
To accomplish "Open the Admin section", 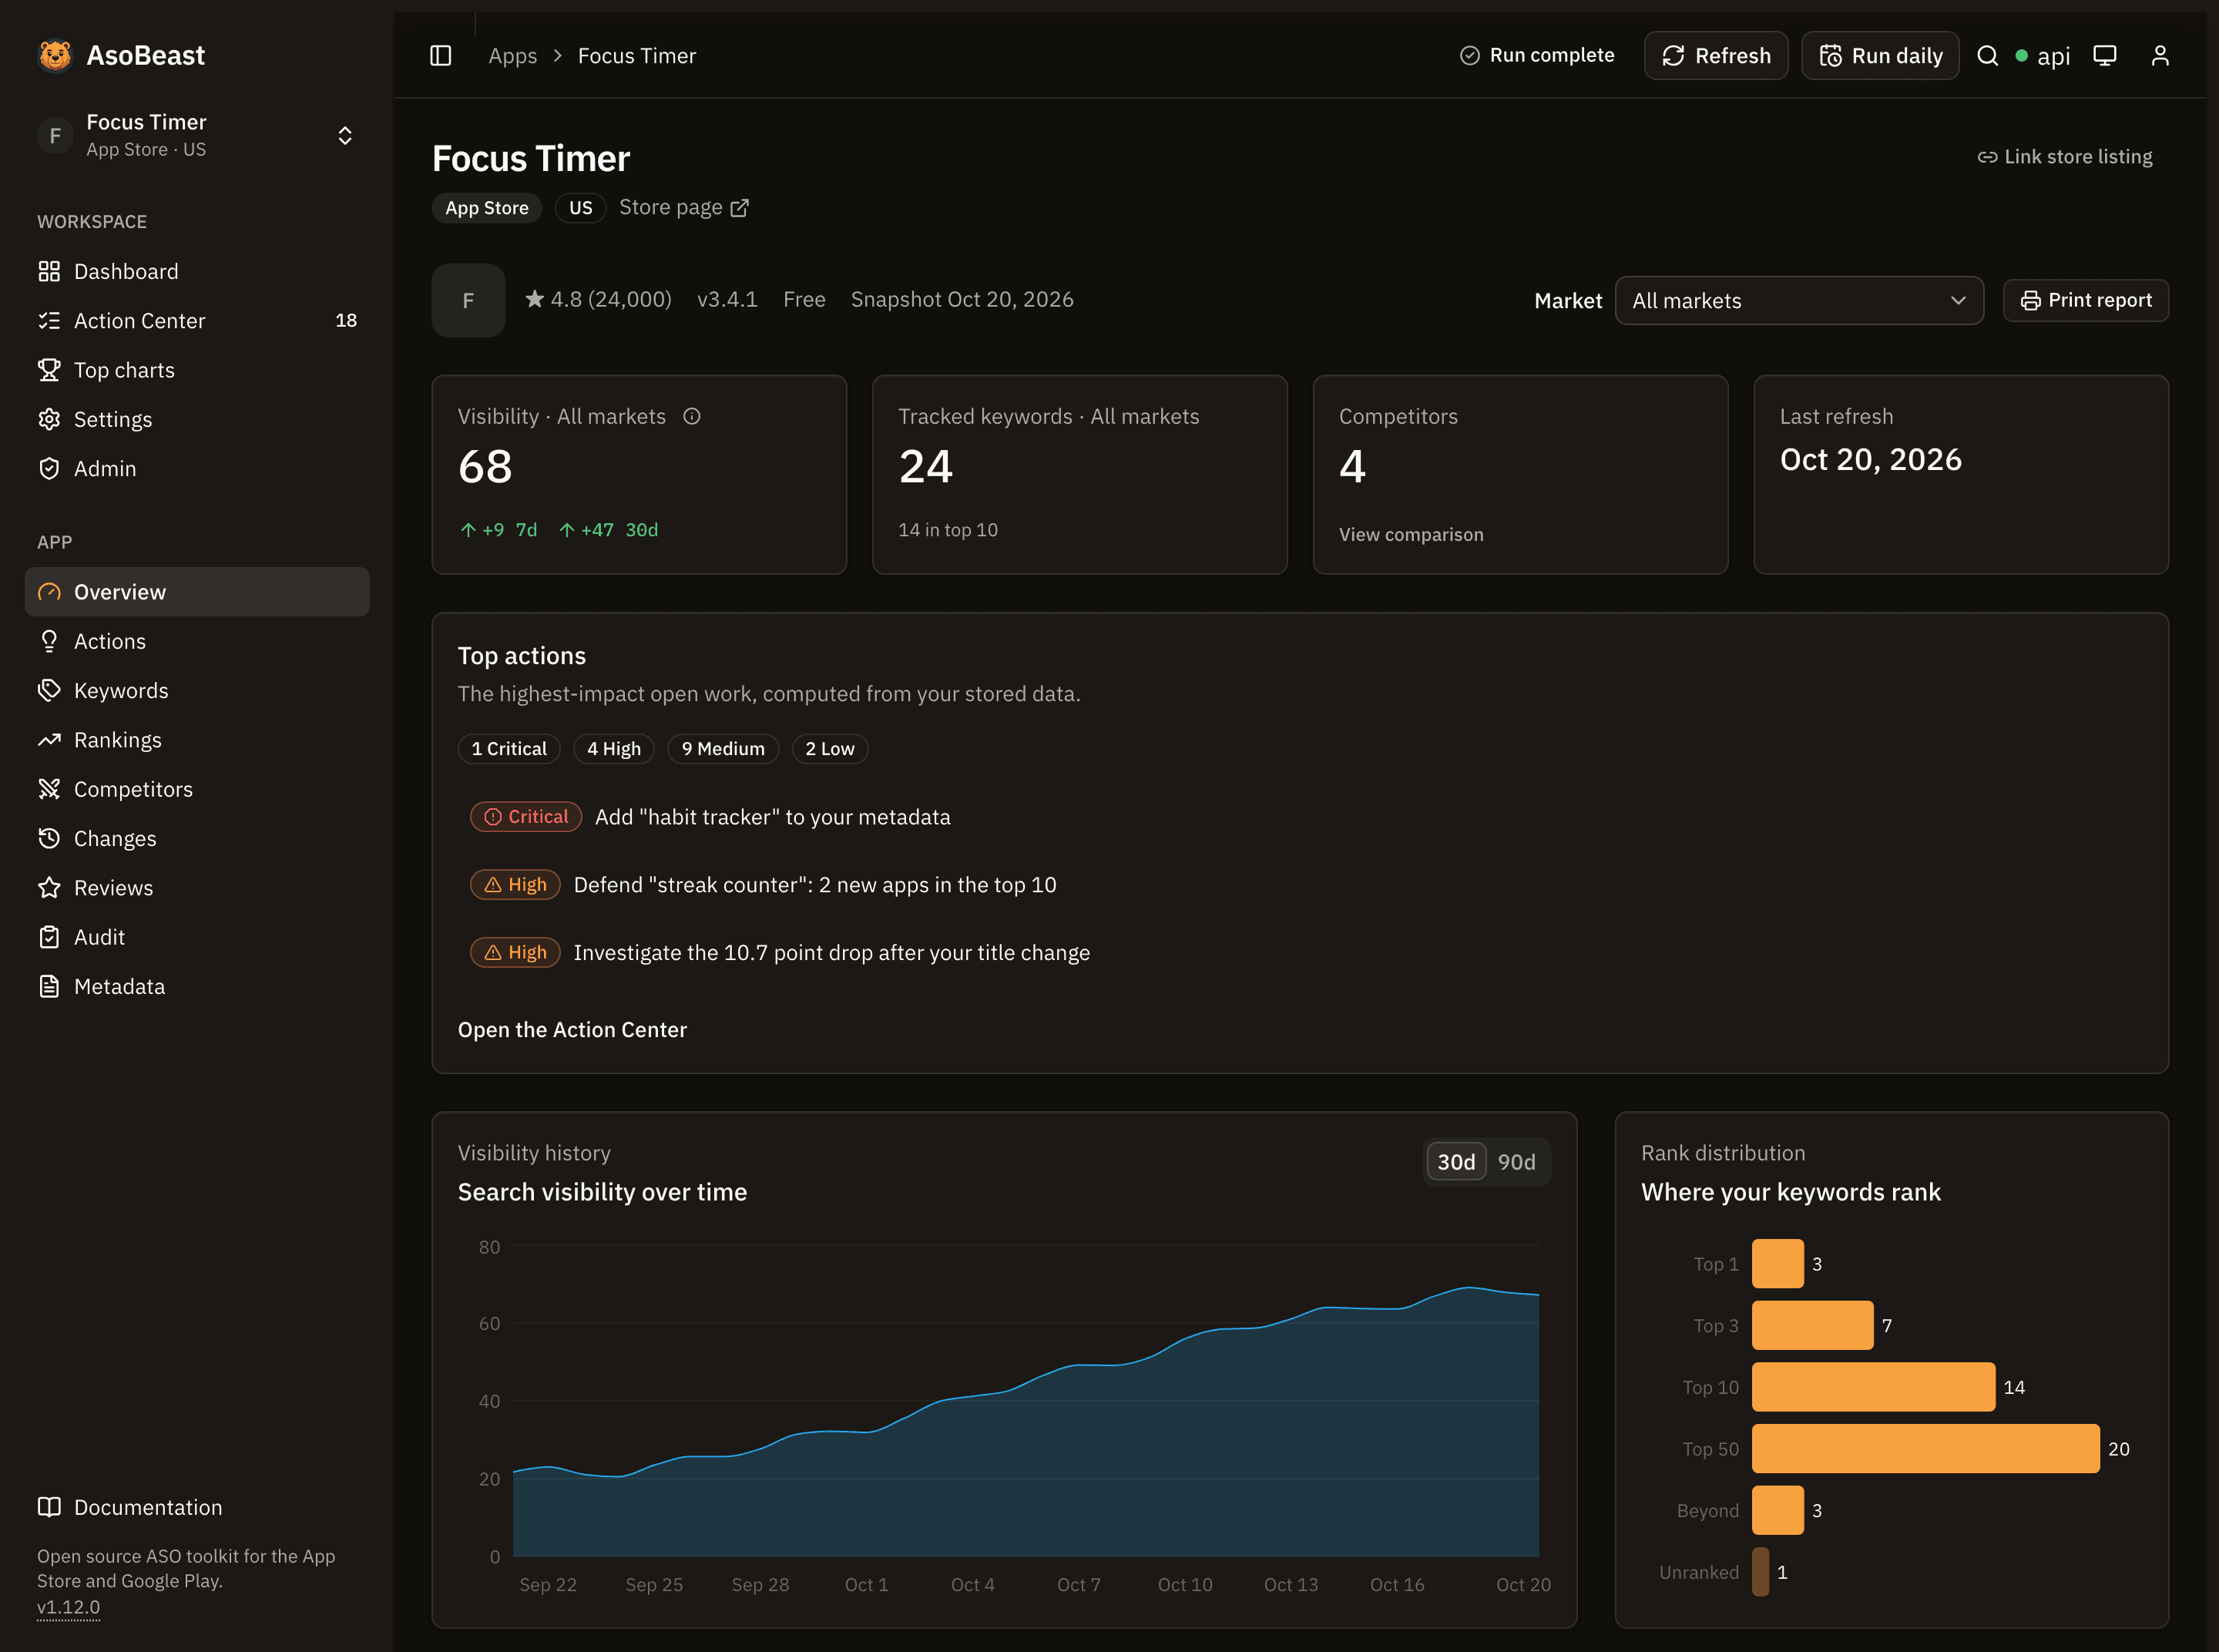I will (197, 468).
